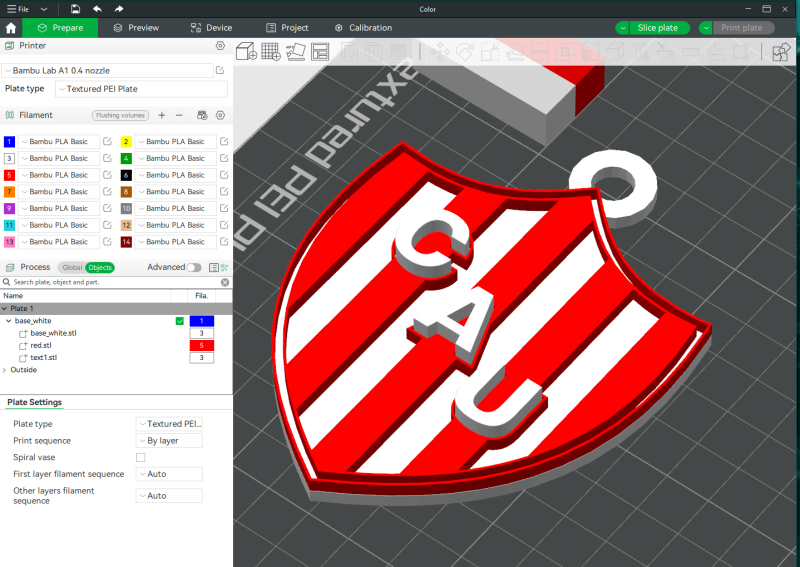Toggle the Advanced mode switch
Viewport: 800px width, 567px height.
[x=193, y=267]
